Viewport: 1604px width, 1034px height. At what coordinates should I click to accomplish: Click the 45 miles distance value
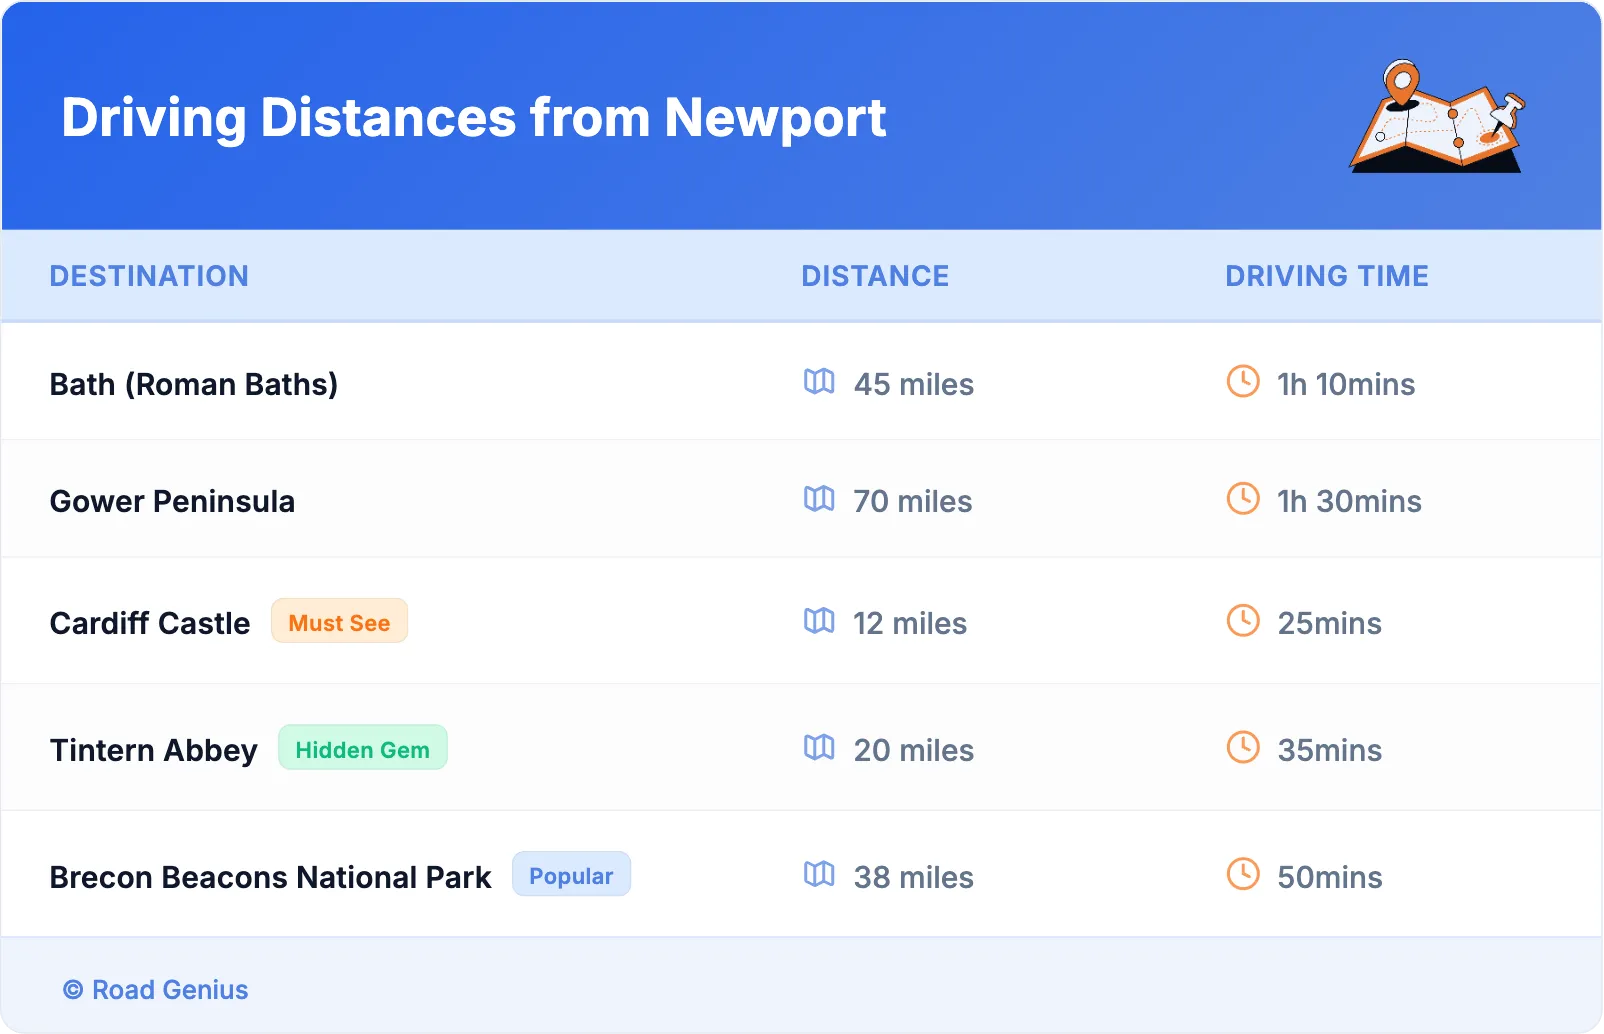914,384
